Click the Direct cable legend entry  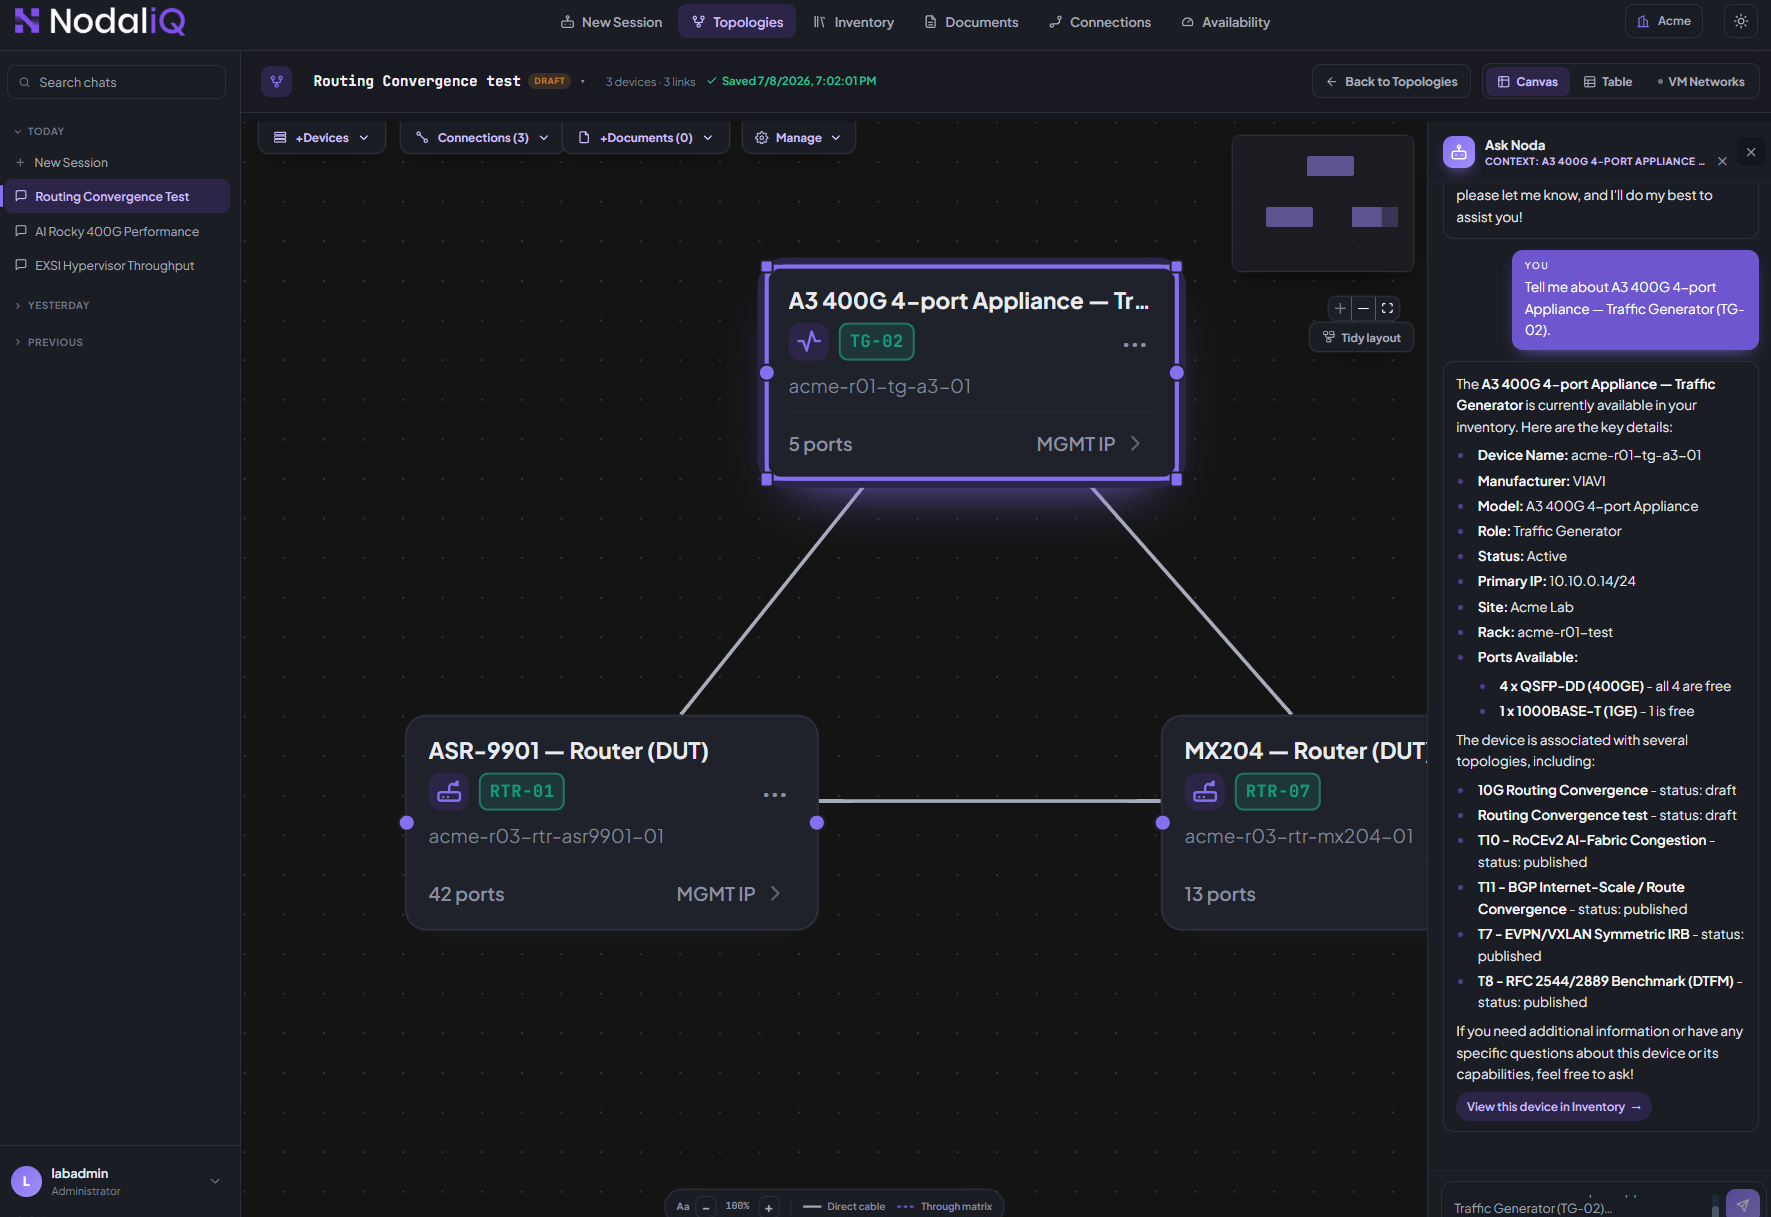click(844, 1207)
